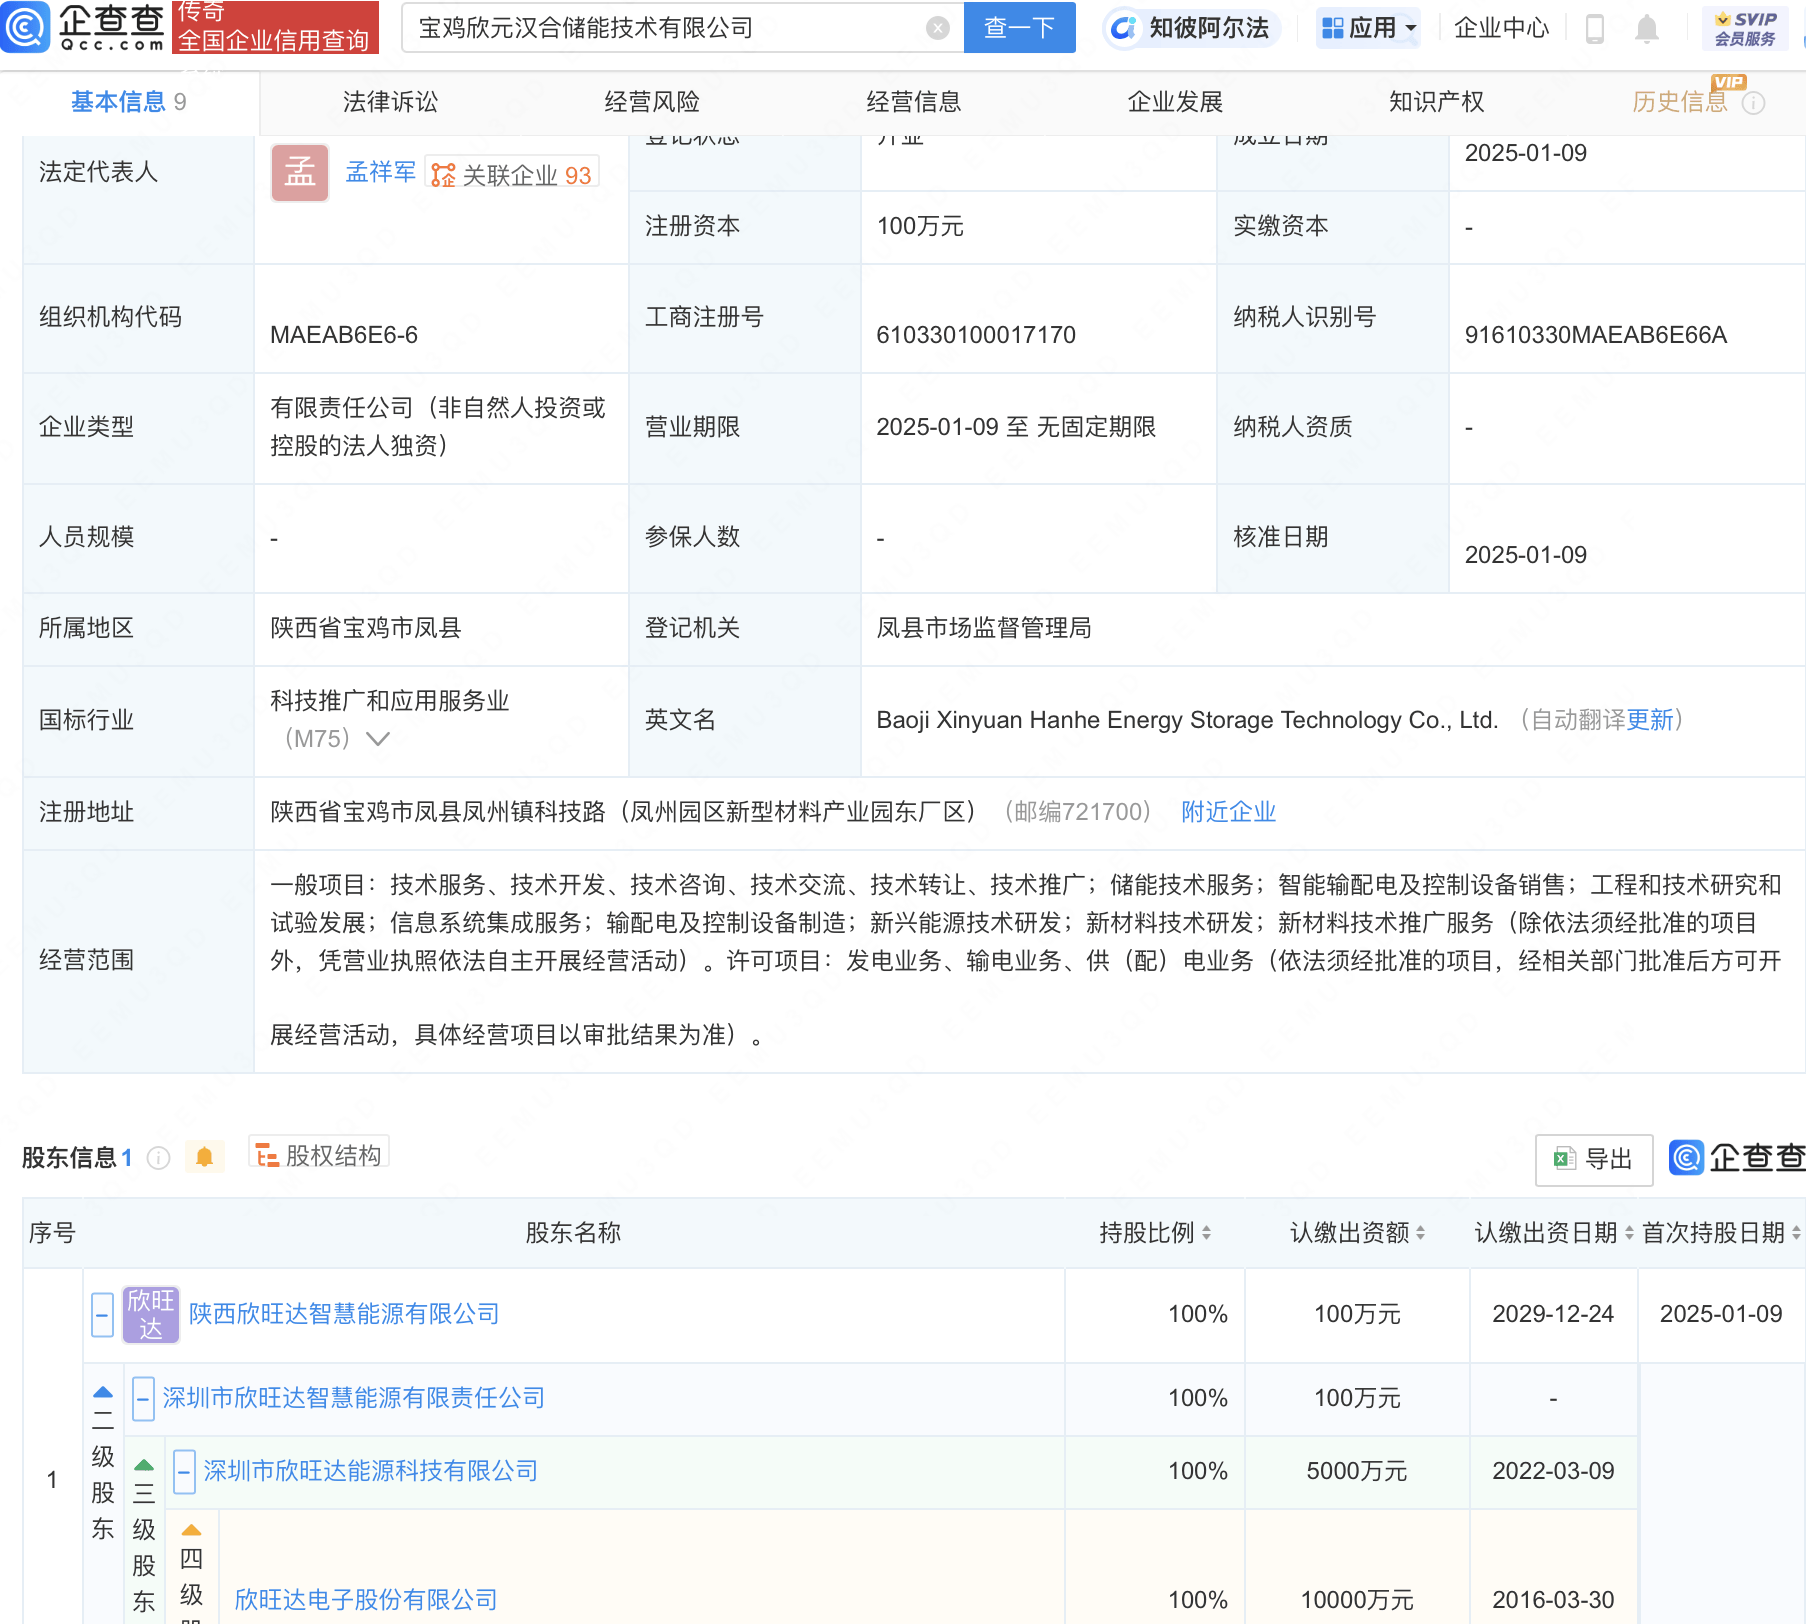Open the notifications bell icon
The width and height of the screenshot is (1806, 1624).
point(1646,28)
